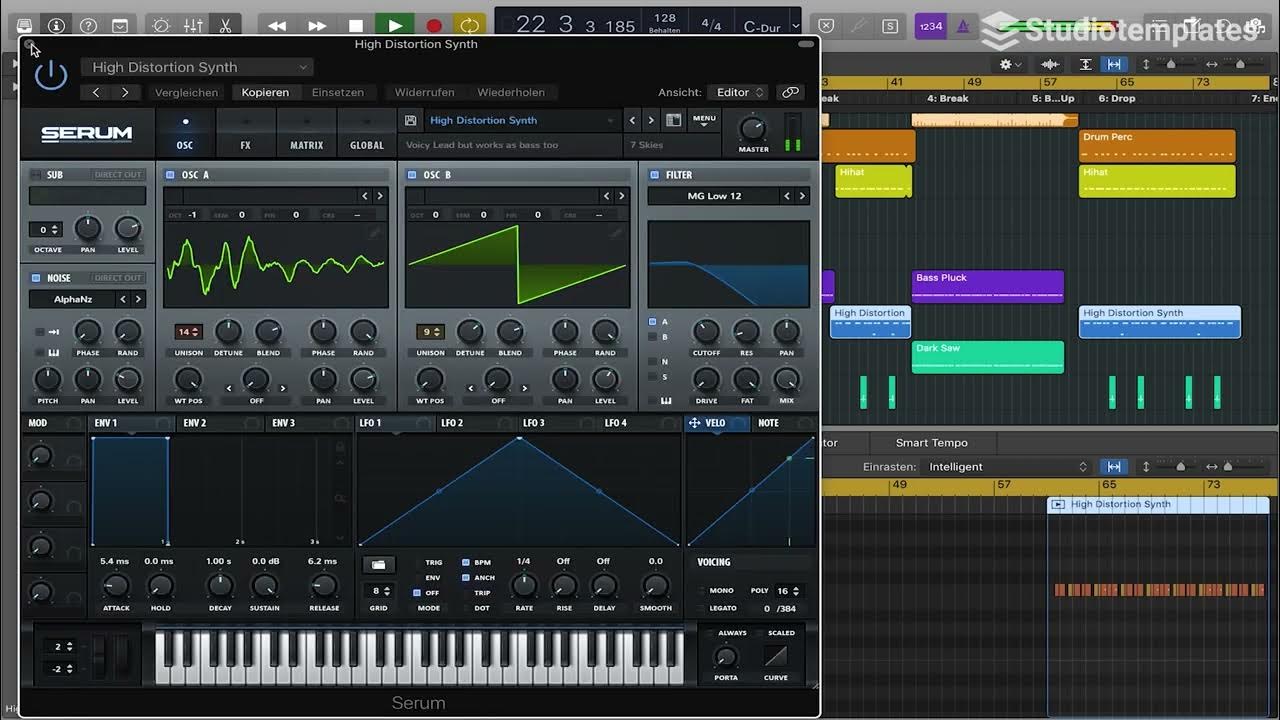Click the rewind transport button
The width and height of the screenshot is (1280, 720).
(277, 25)
